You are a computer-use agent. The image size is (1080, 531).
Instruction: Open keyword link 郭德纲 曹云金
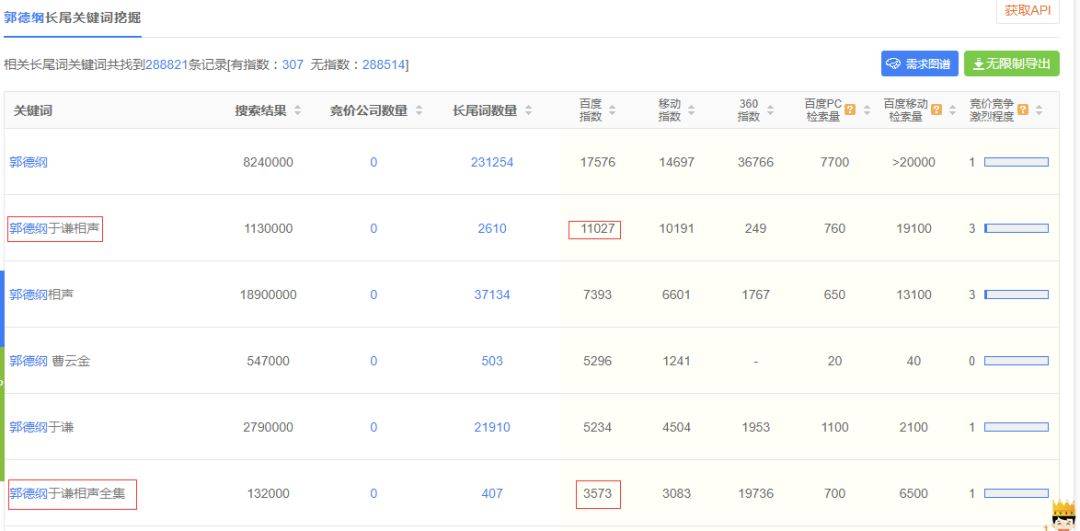tap(50, 361)
